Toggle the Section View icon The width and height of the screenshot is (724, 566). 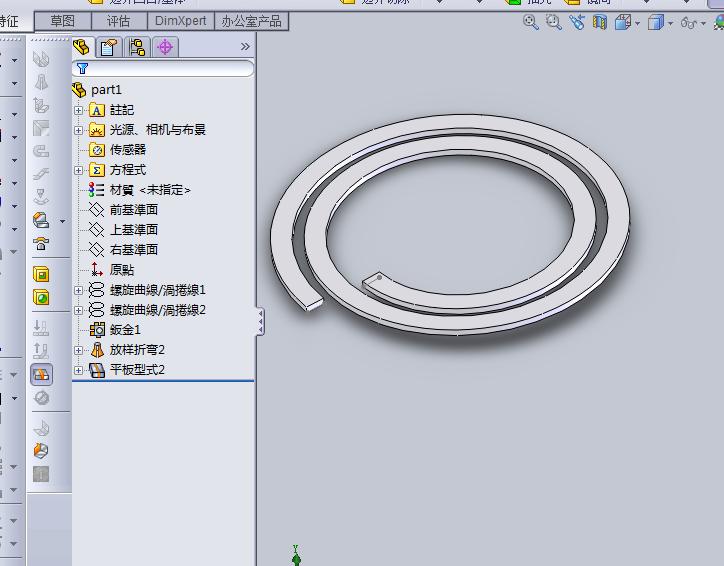tap(600, 22)
